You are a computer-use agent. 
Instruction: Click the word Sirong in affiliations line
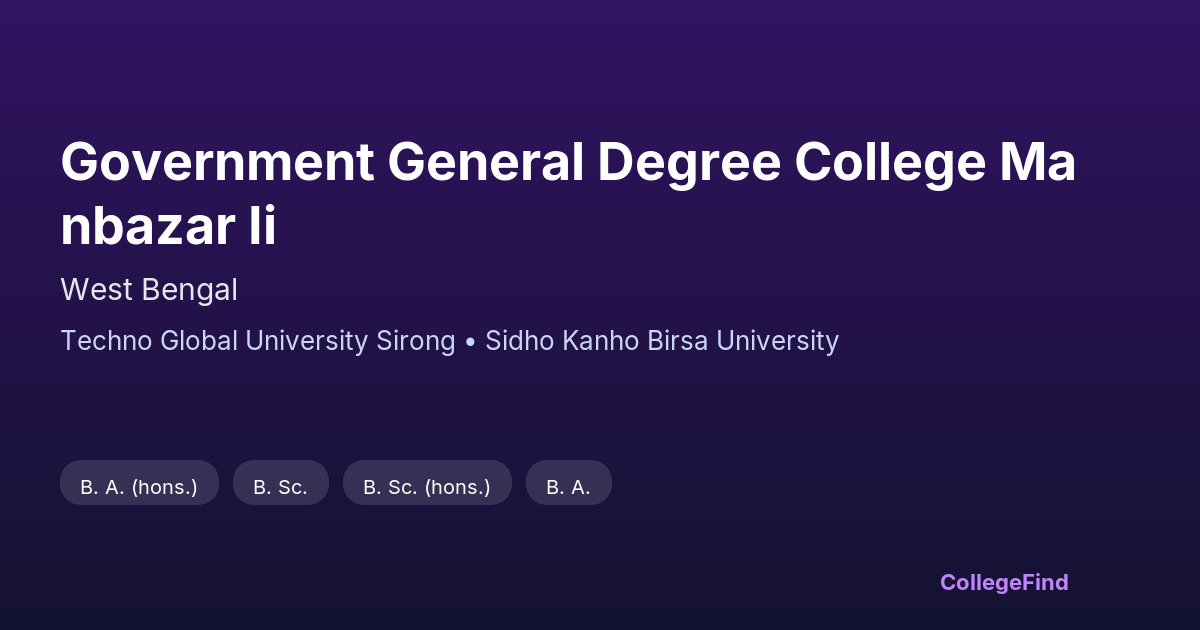click(x=415, y=341)
